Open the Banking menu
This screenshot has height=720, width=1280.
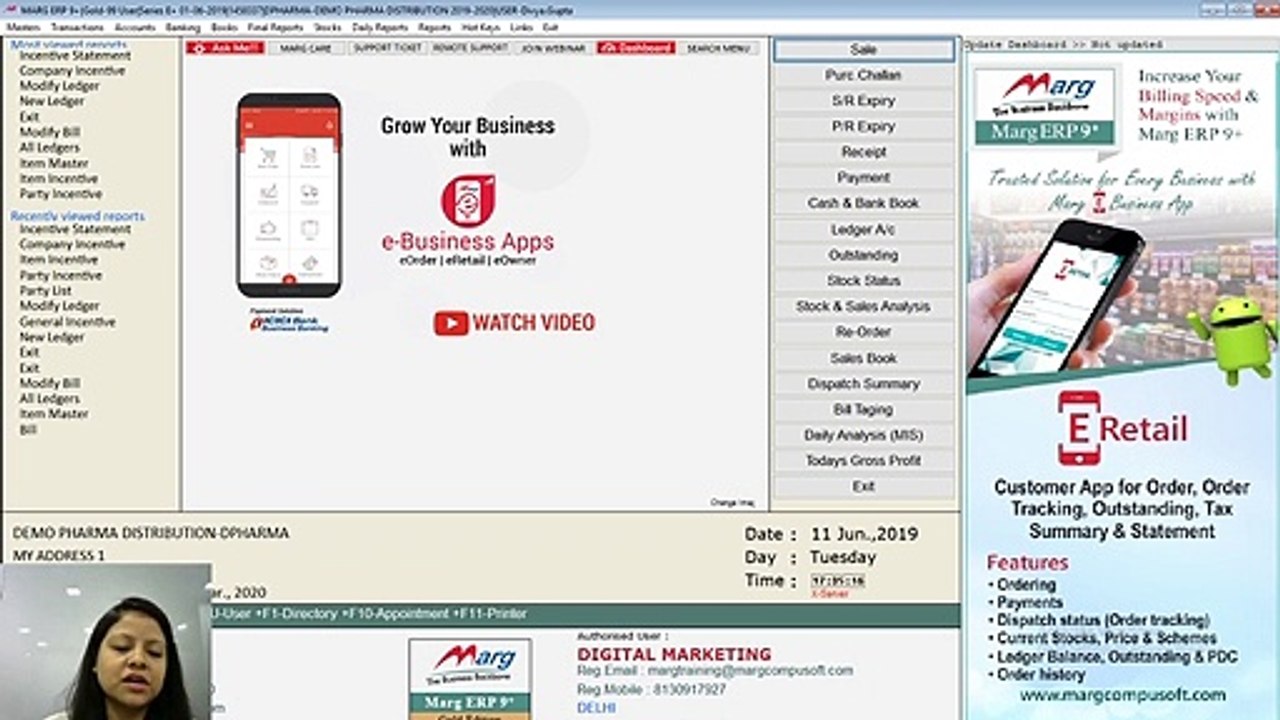183,28
